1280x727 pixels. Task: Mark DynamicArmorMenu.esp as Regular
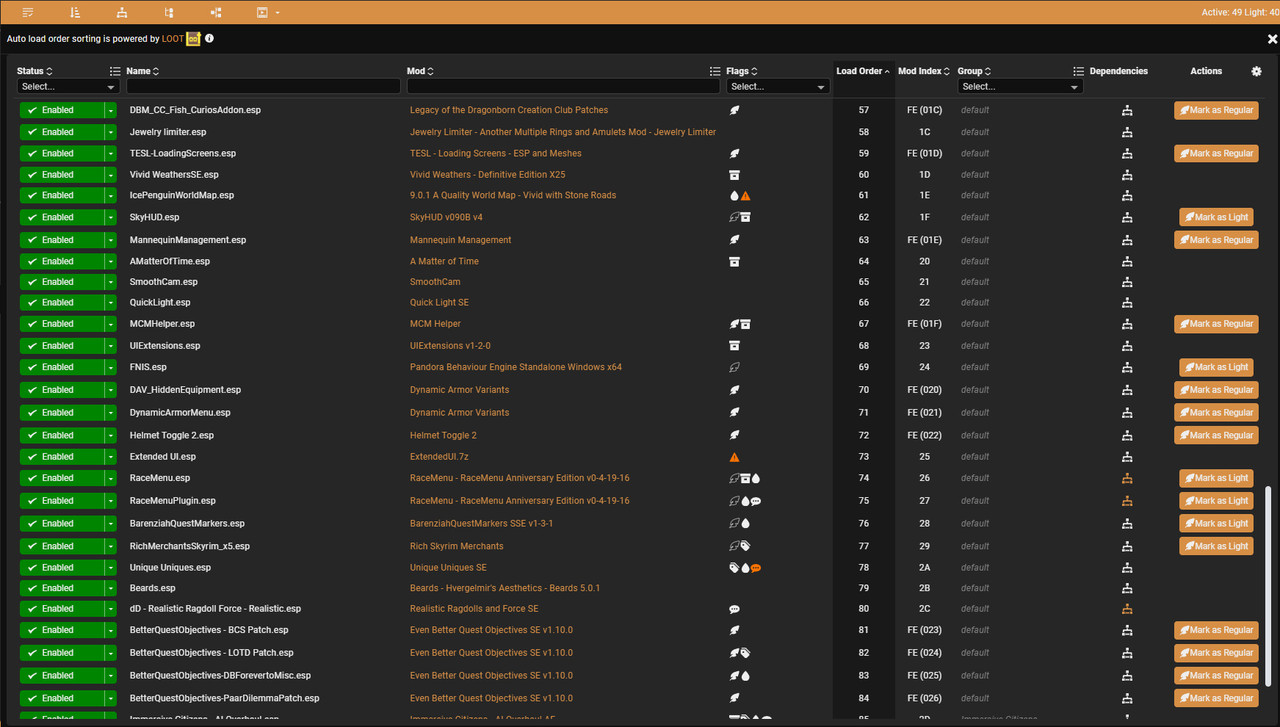click(1216, 412)
